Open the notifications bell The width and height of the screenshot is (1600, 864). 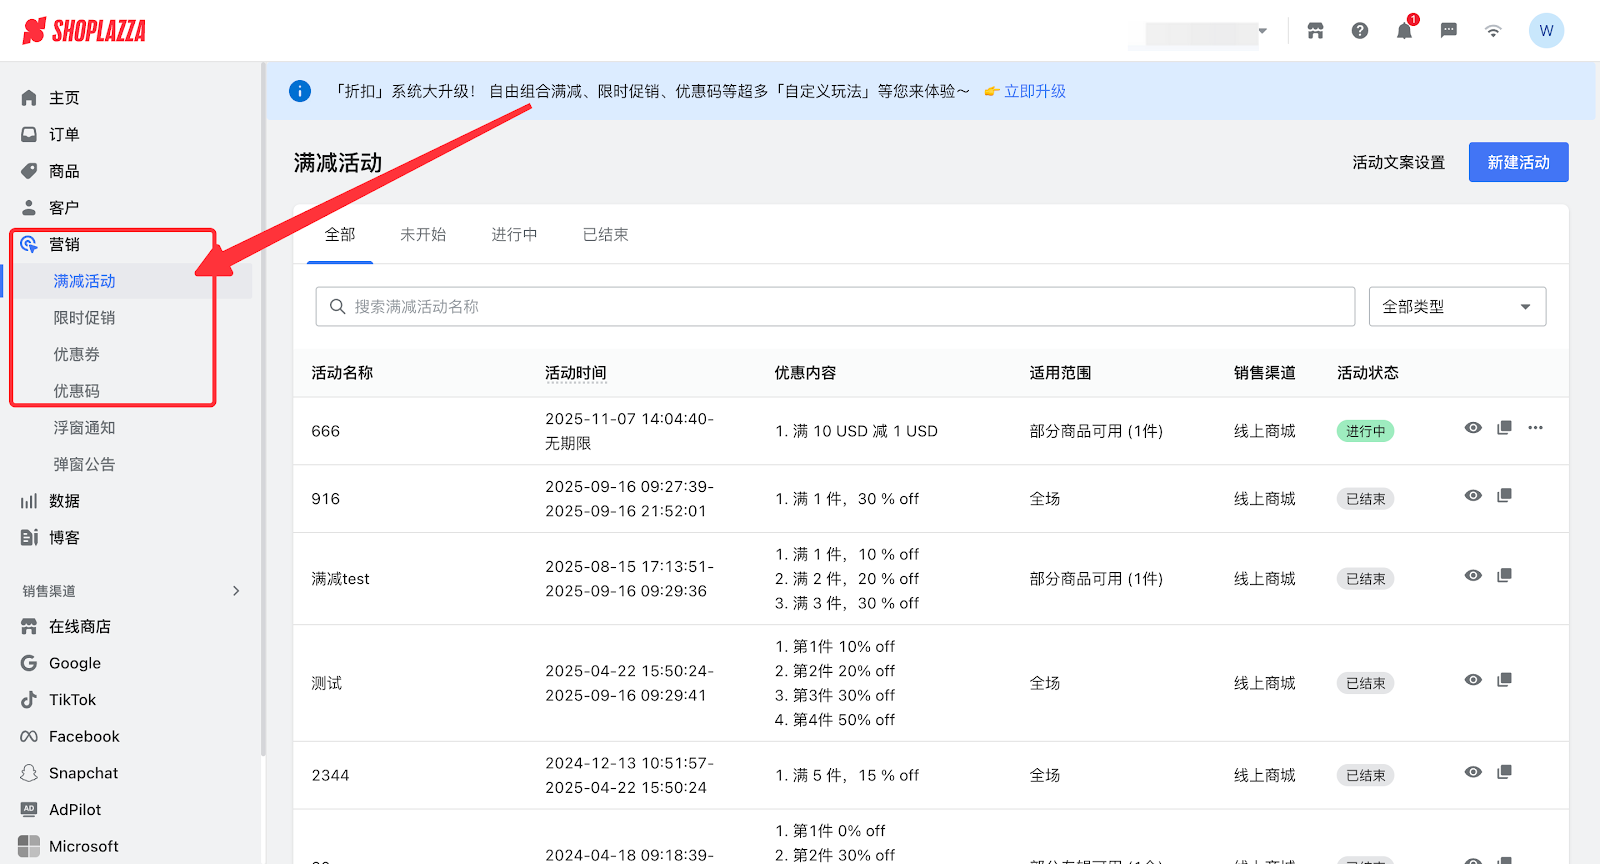pos(1404,31)
